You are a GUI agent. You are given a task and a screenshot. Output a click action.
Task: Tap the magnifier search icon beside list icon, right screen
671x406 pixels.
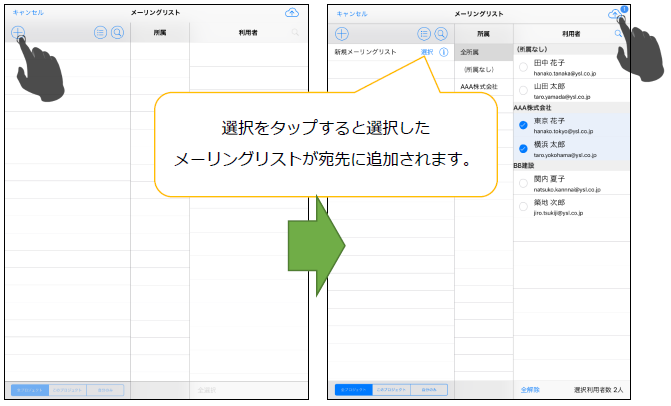tap(441, 33)
